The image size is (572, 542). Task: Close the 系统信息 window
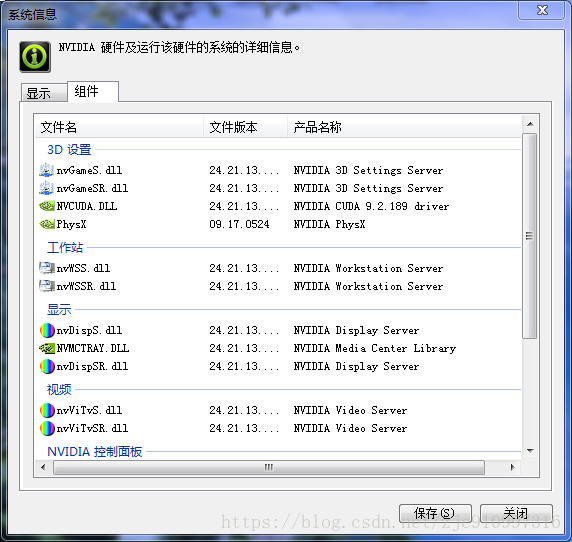point(542,10)
